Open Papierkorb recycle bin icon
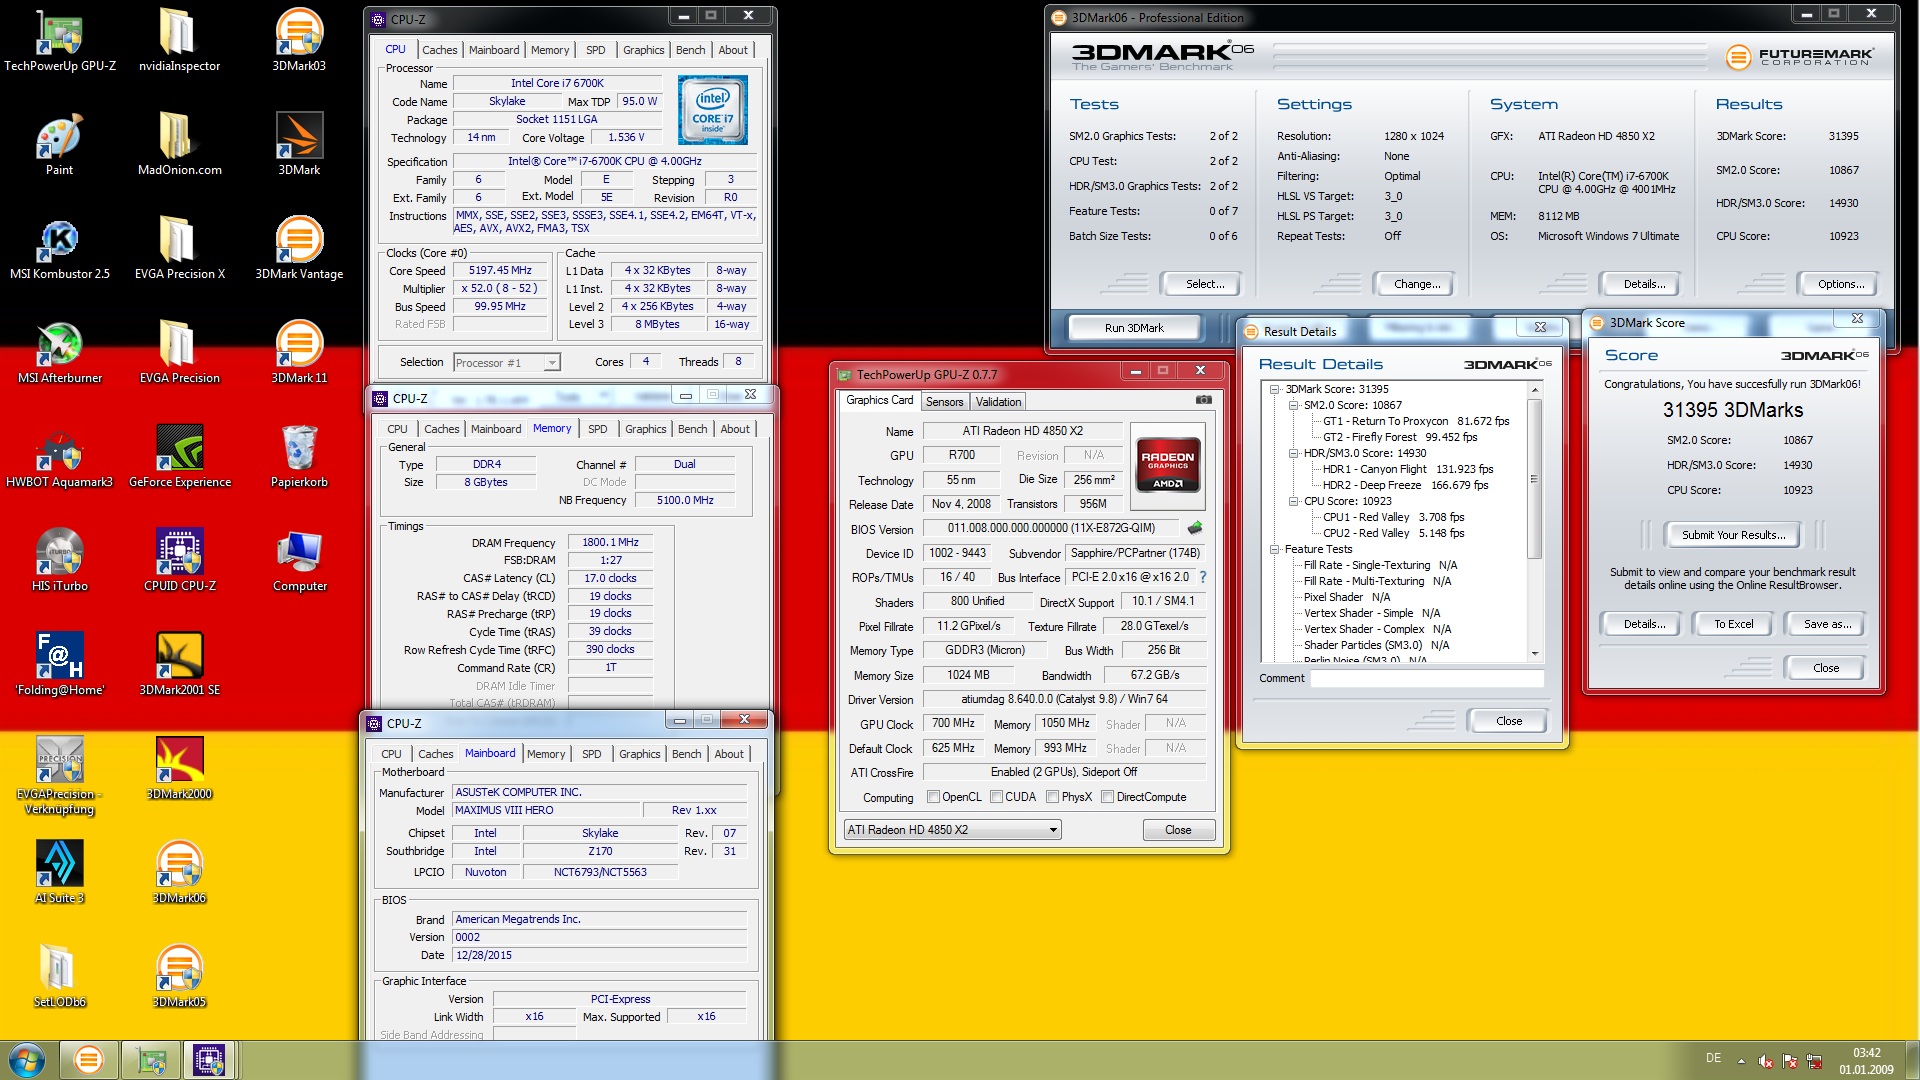 [299, 457]
